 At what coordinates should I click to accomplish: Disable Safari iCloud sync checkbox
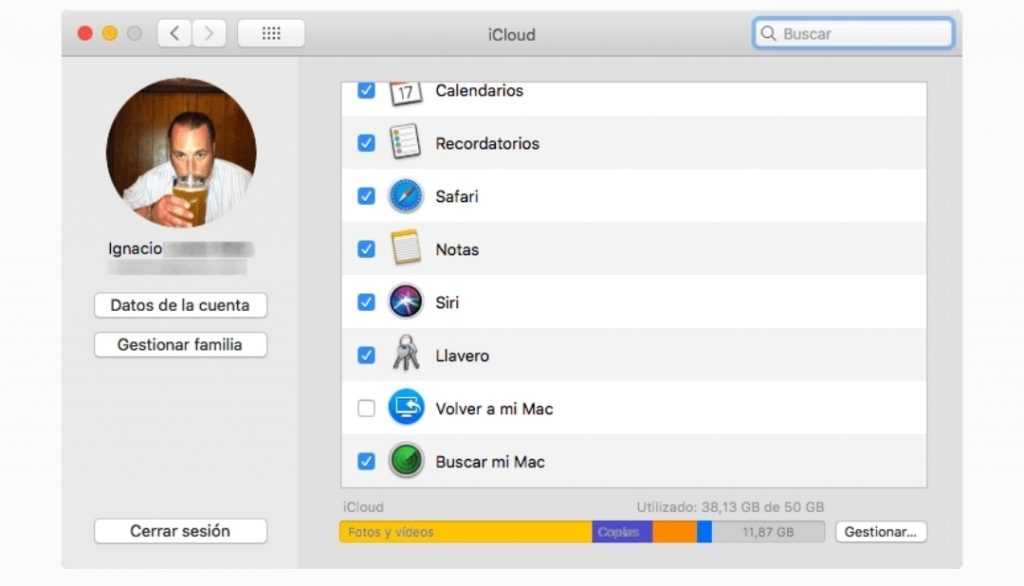tap(366, 196)
